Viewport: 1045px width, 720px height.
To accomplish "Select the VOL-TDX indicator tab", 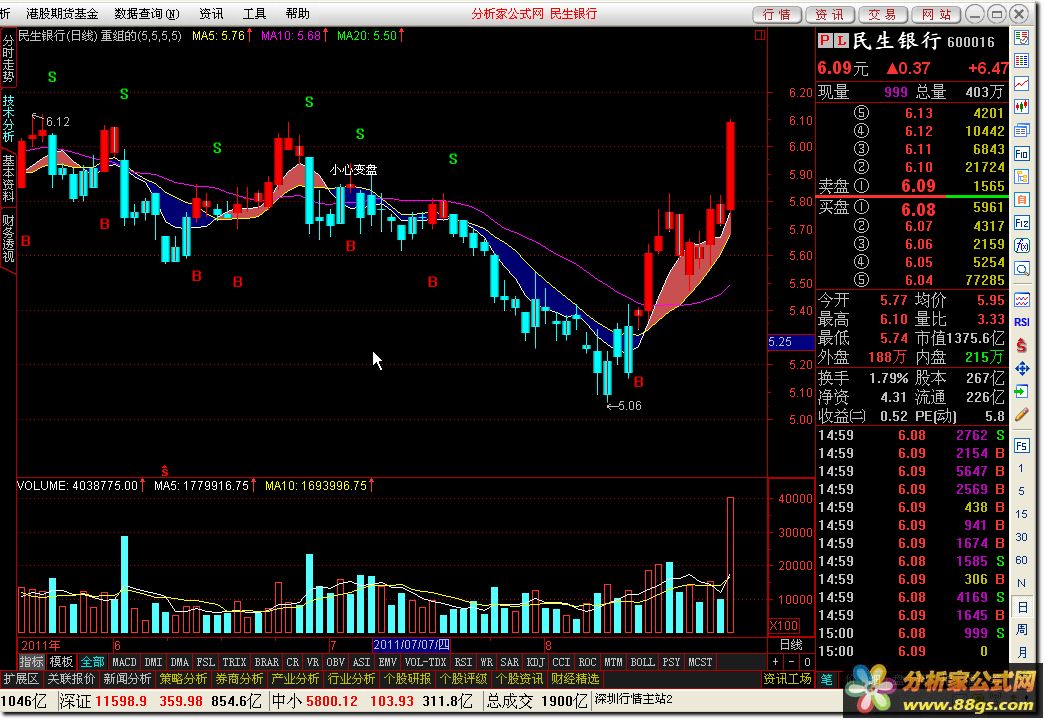I will coord(425,662).
